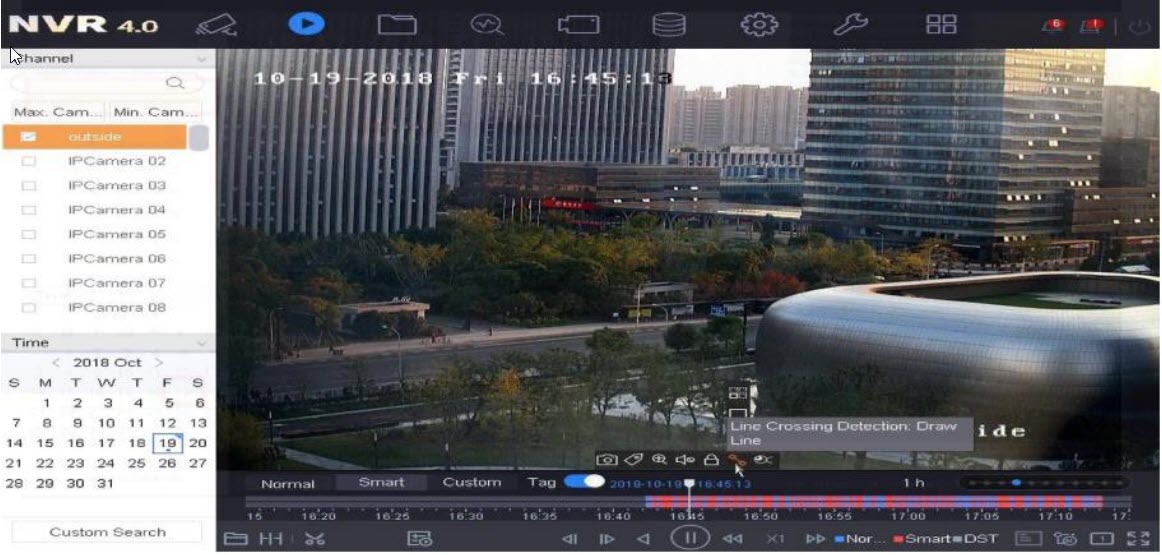
Task: Take a snapshot with the capture icon
Action: point(606,459)
